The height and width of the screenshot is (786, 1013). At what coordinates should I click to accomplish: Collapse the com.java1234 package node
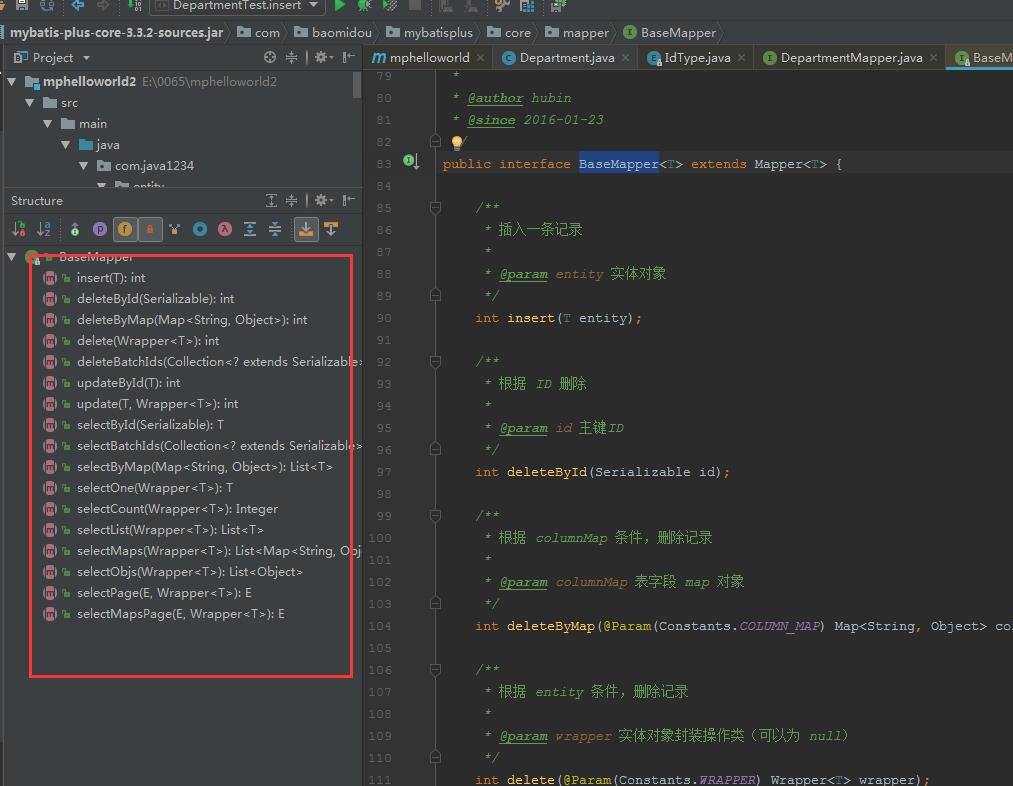[84, 166]
